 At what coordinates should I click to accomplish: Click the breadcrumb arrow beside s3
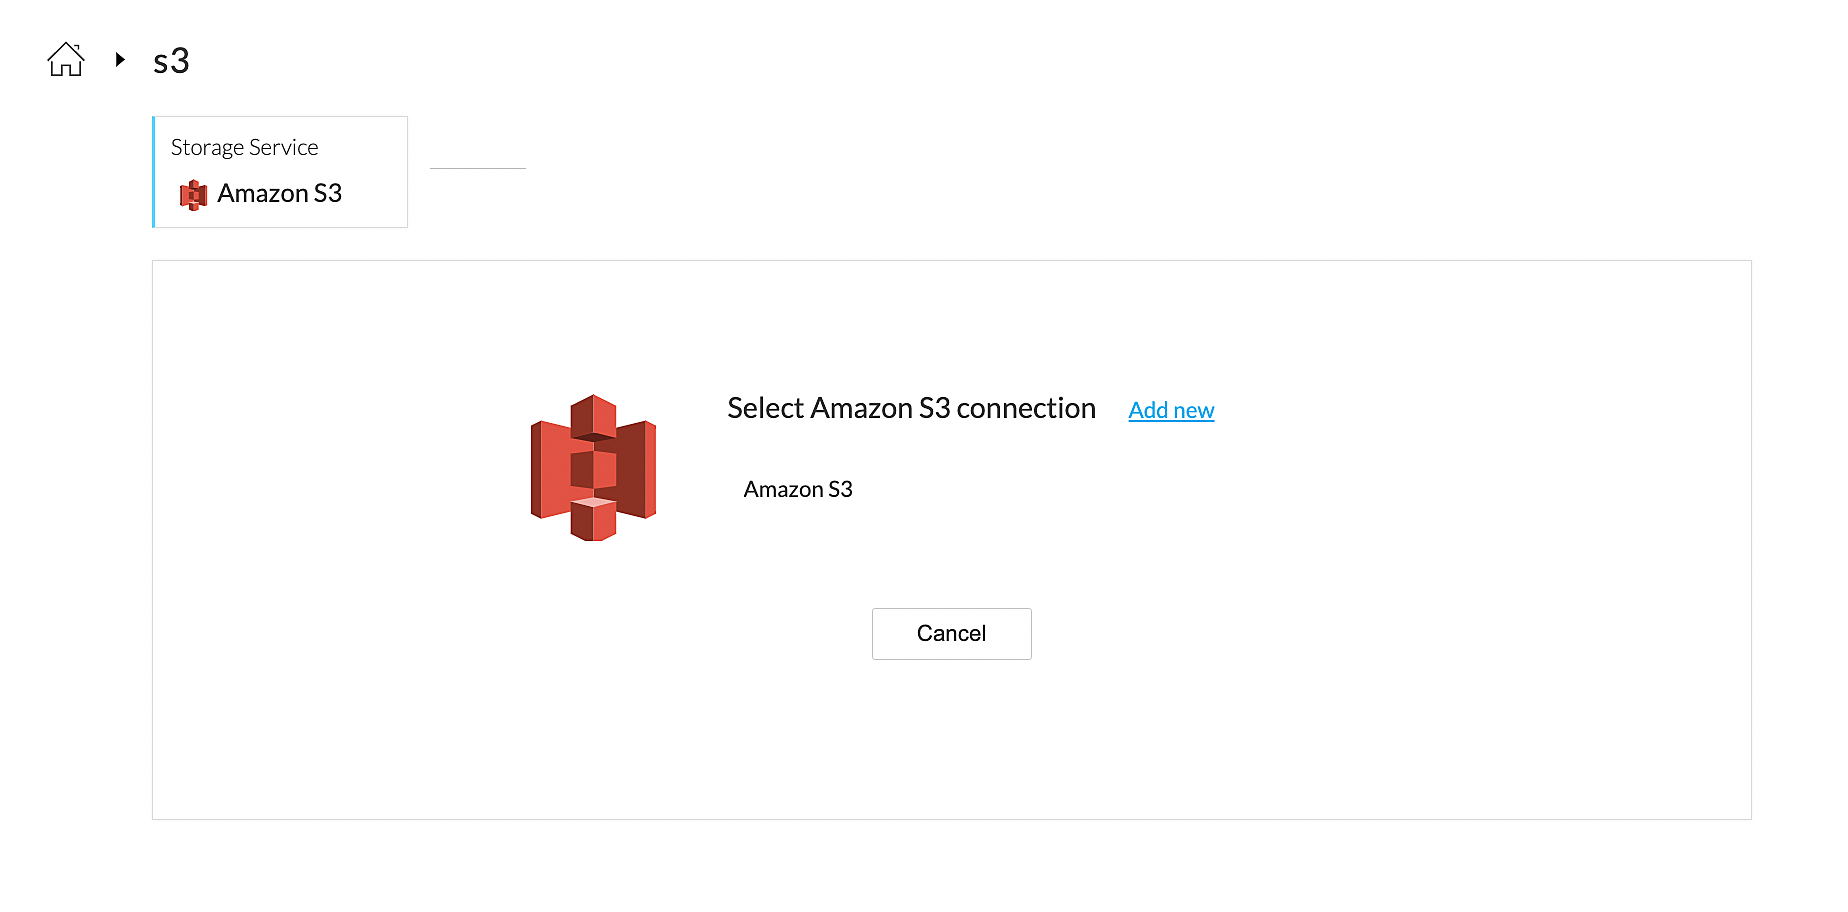point(120,60)
